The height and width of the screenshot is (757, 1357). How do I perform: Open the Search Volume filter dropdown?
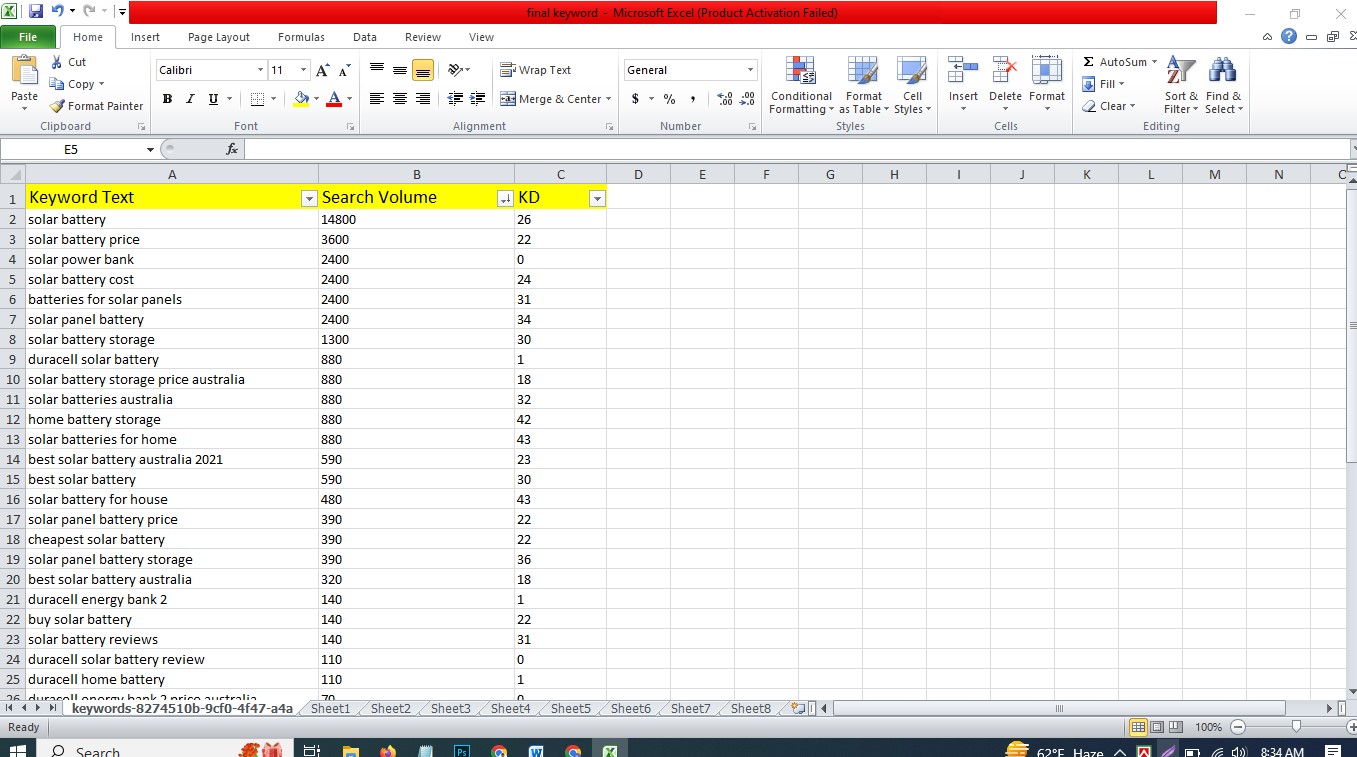pyautogui.click(x=504, y=199)
